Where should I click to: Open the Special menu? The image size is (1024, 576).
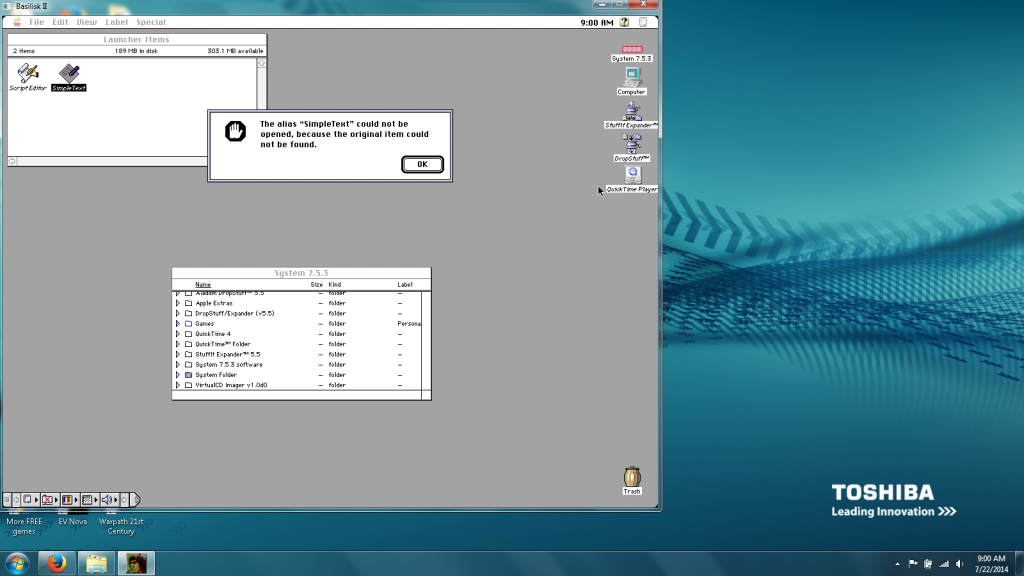coord(151,22)
